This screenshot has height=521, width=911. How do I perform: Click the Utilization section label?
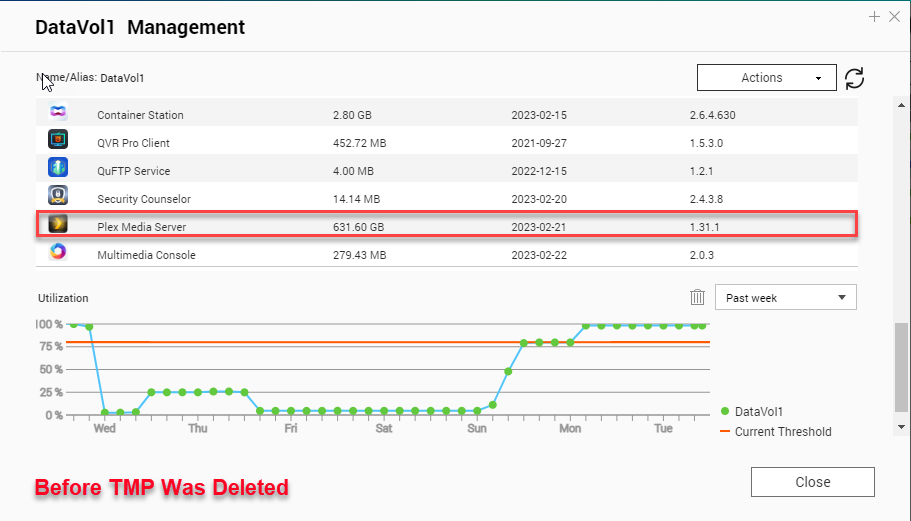63,298
